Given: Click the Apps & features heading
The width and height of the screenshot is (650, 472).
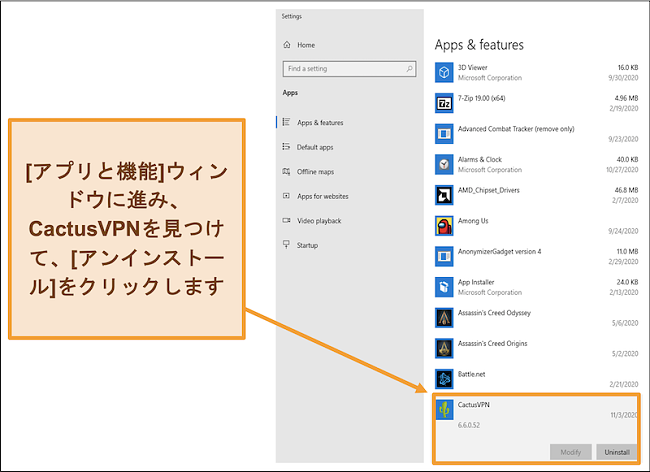Looking at the screenshot, I should [x=479, y=45].
